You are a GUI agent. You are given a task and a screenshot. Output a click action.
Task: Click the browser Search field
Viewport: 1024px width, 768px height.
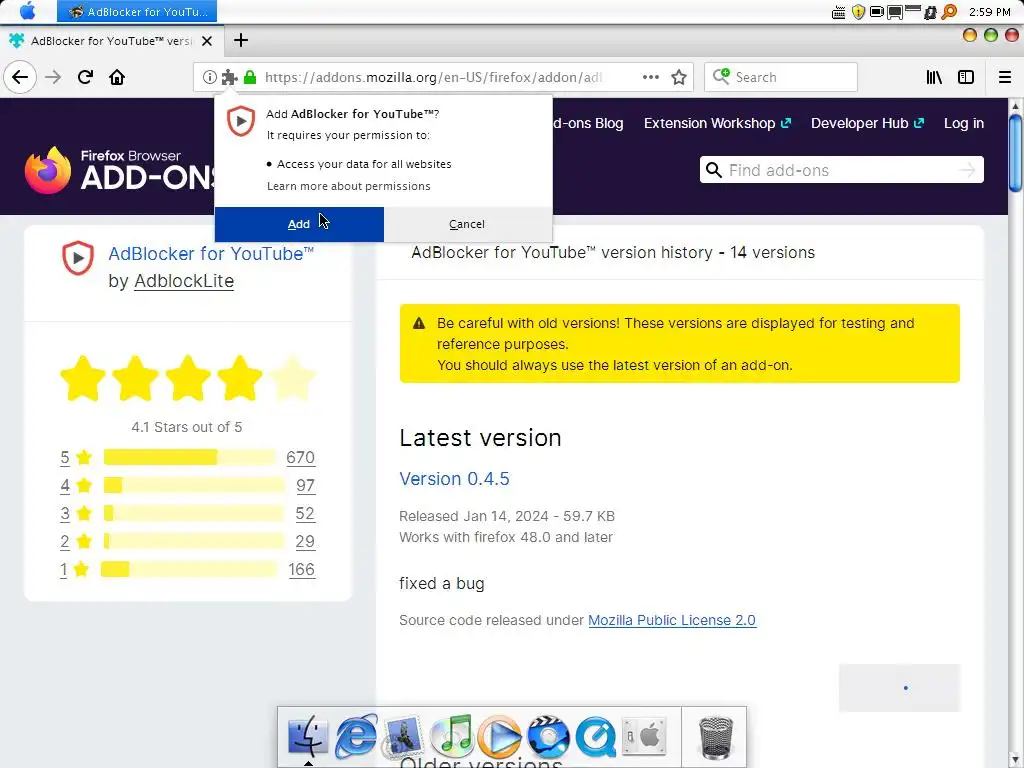(780, 77)
